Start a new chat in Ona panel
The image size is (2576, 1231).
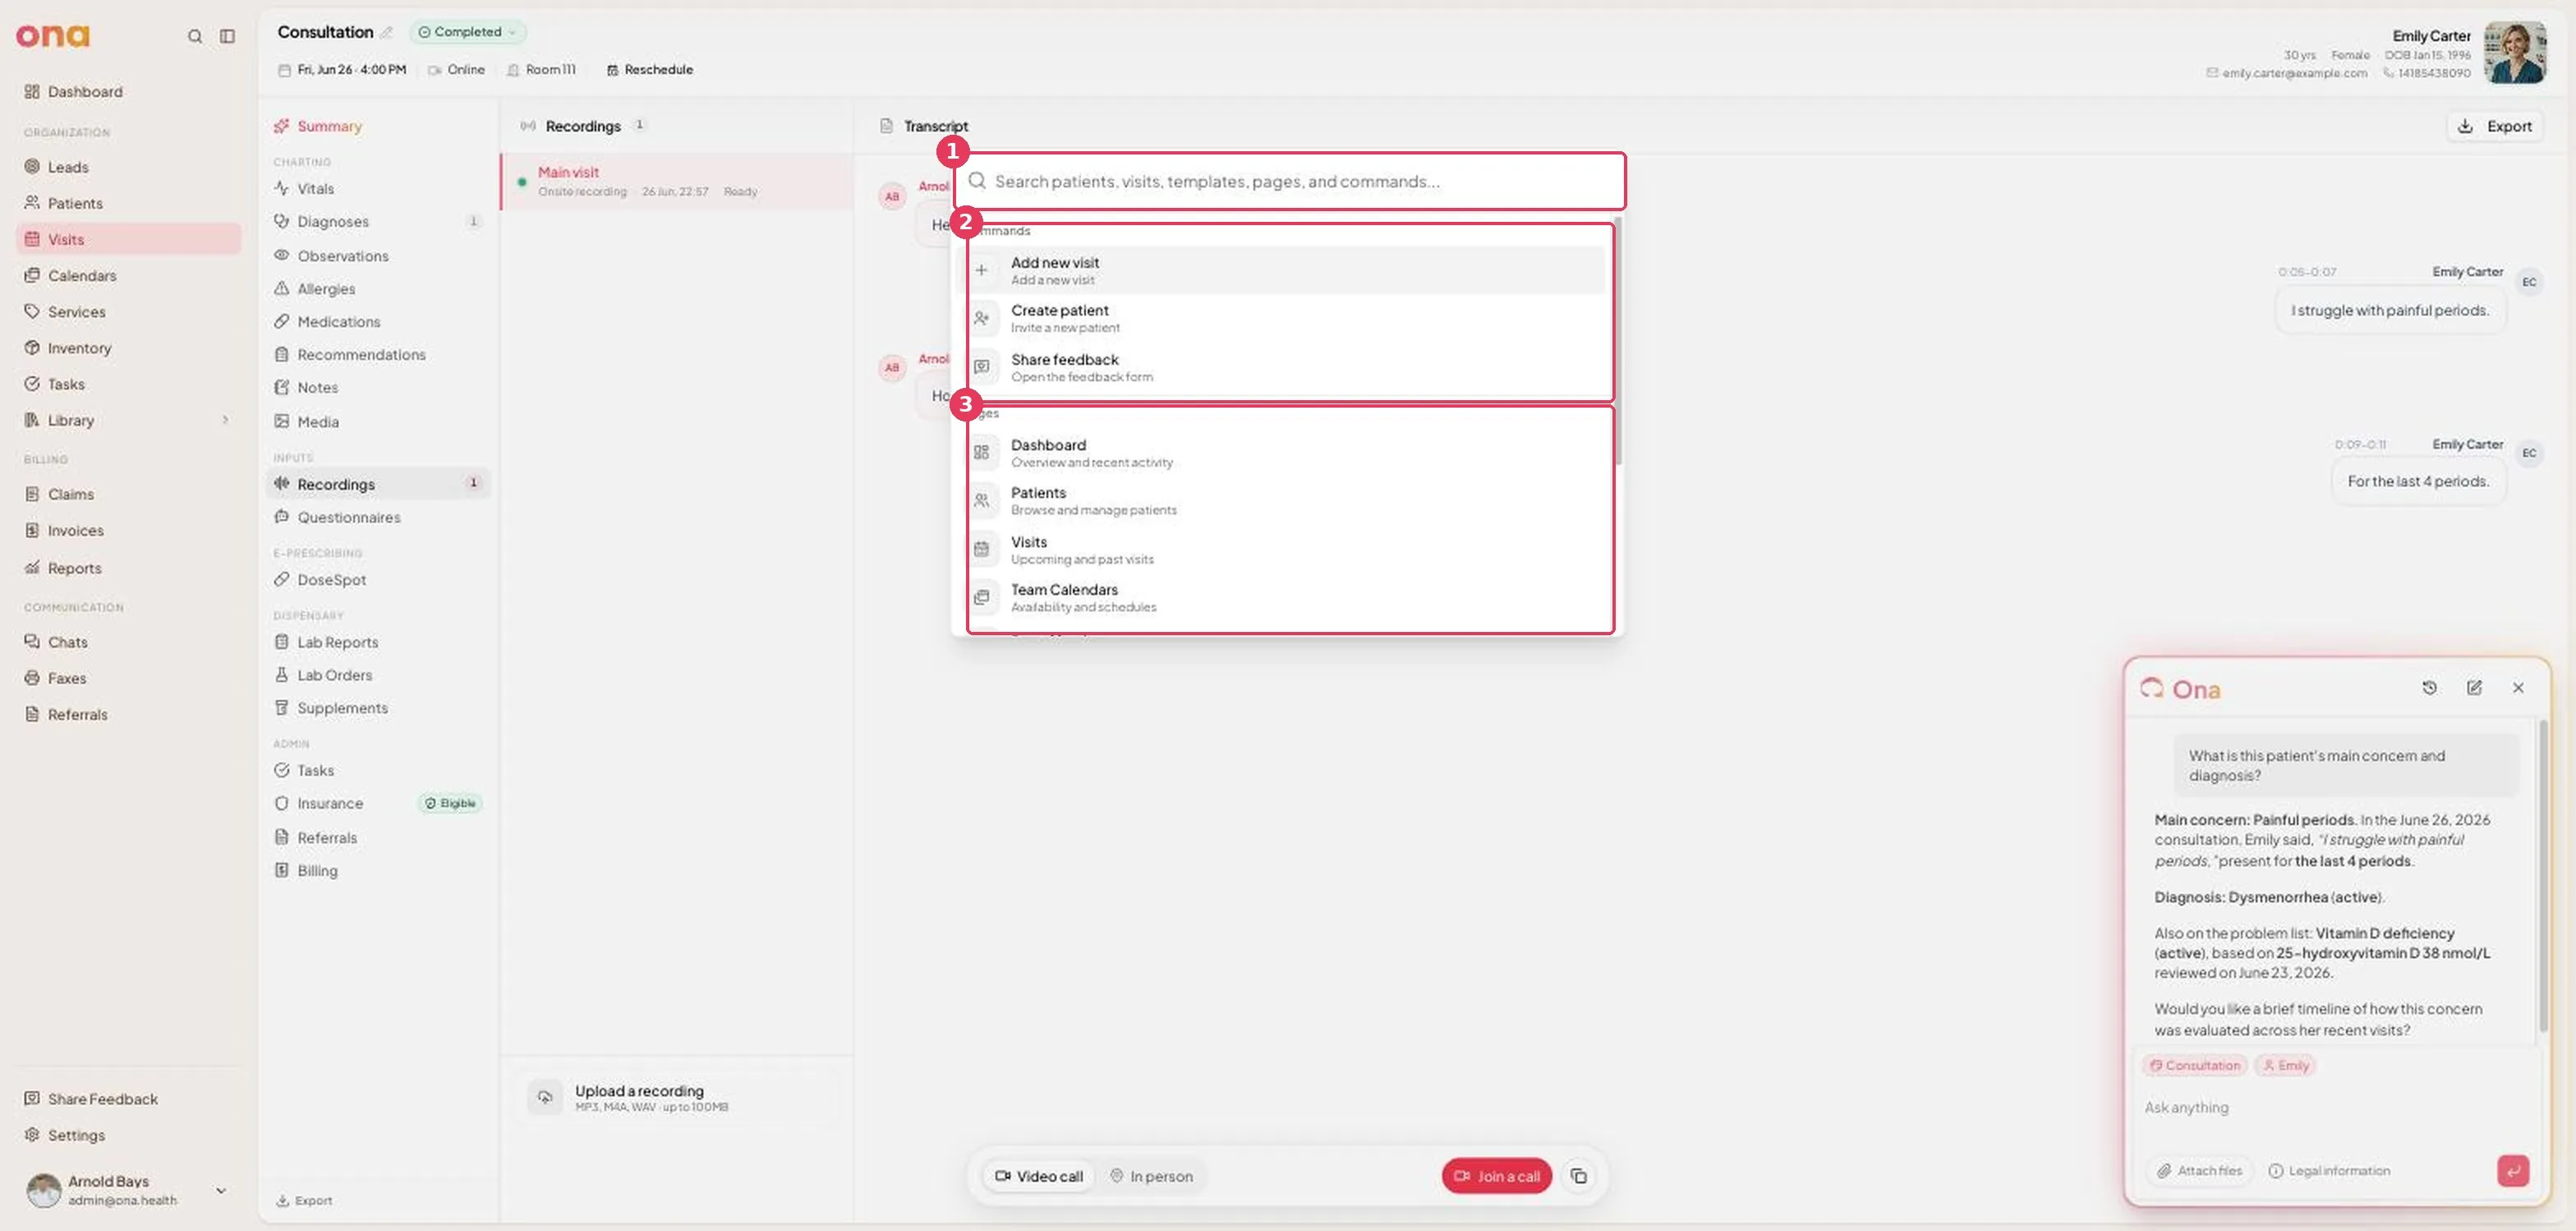point(2474,688)
